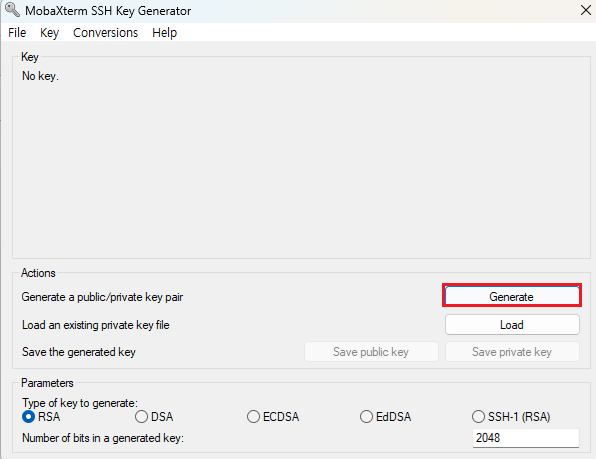Select the DSA key type
Viewport: 596px width, 459px height.
(154, 417)
